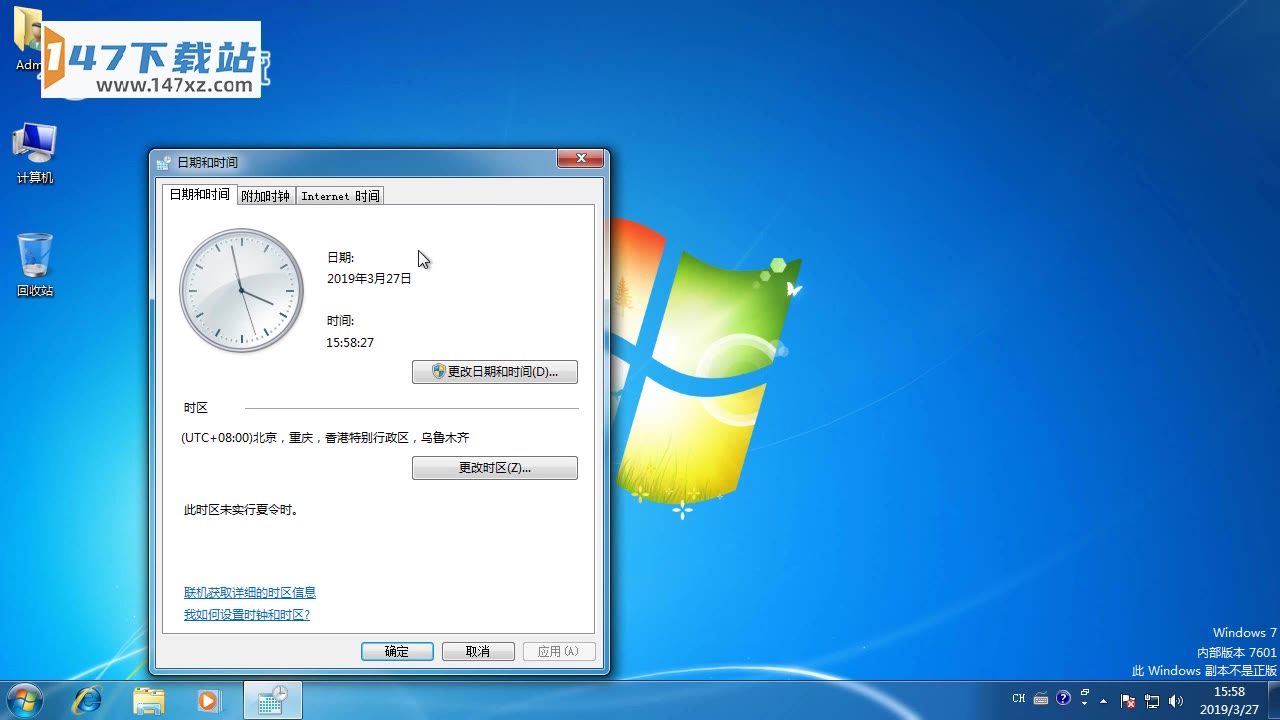Launch Internet Explorer from taskbar

pyautogui.click(x=87, y=700)
